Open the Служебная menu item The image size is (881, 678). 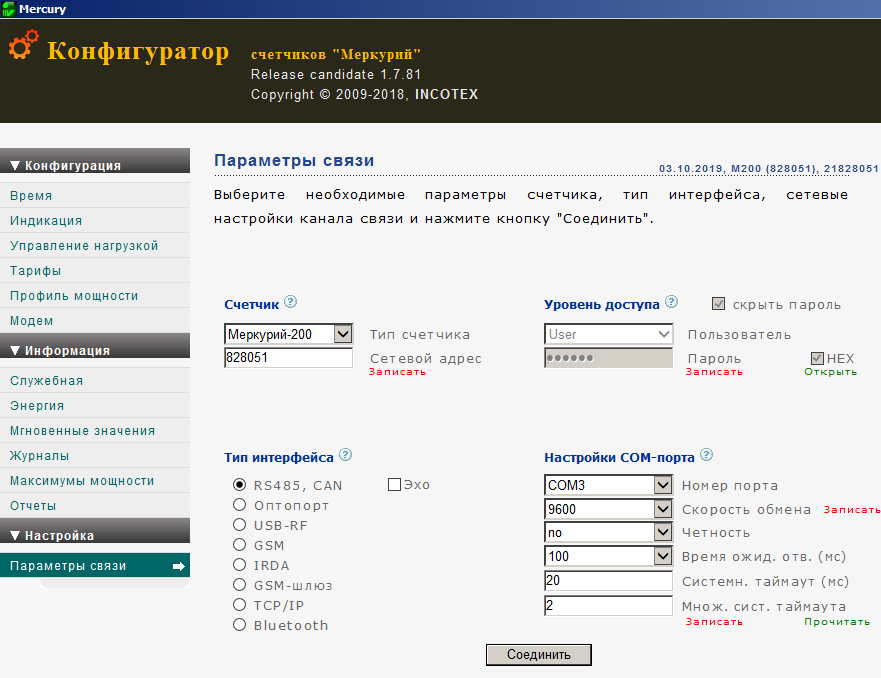(x=95, y=380)
